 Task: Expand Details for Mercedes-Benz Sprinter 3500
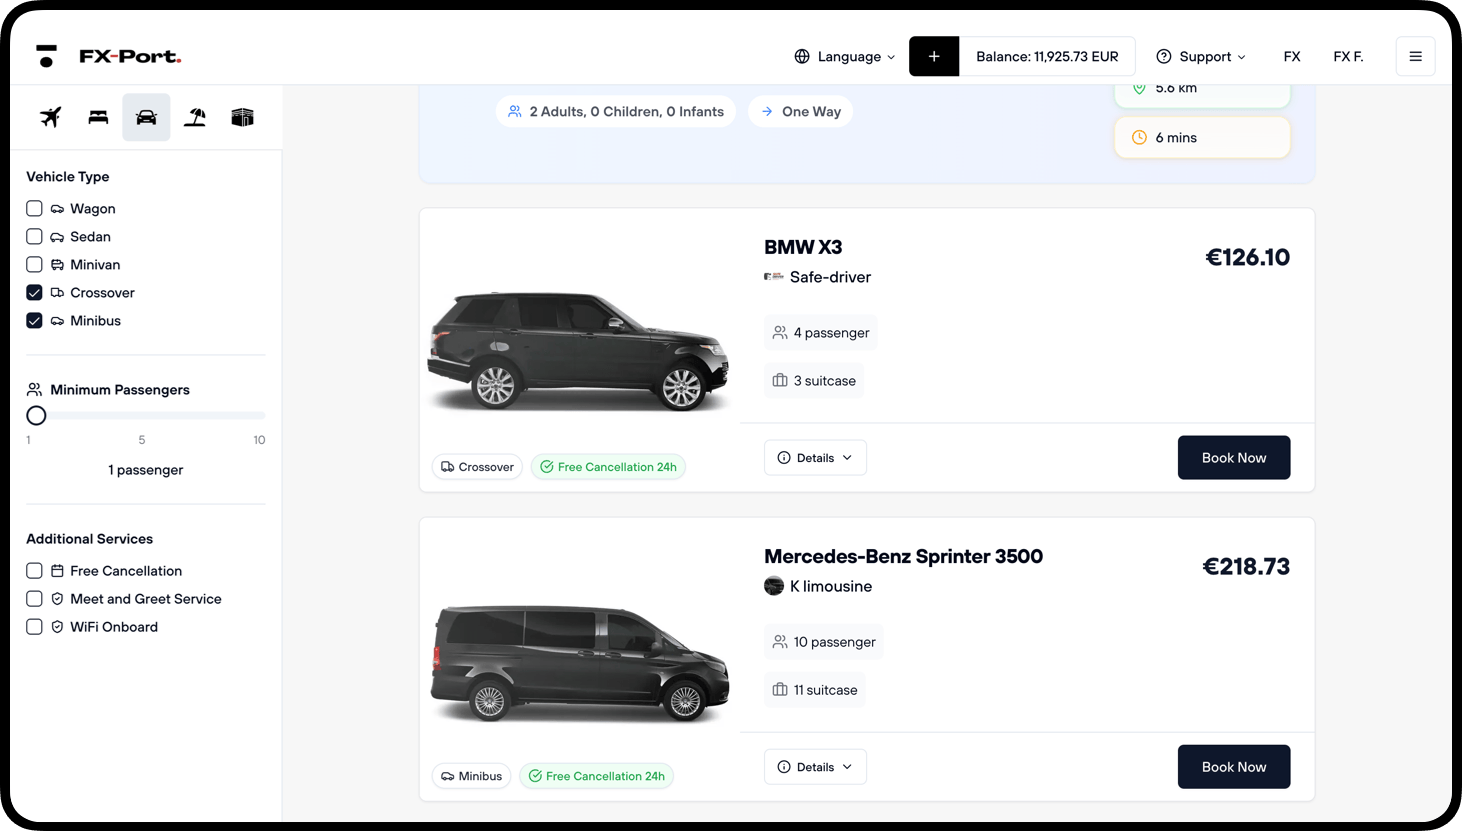pyautogui.click(x=815, y=767)
